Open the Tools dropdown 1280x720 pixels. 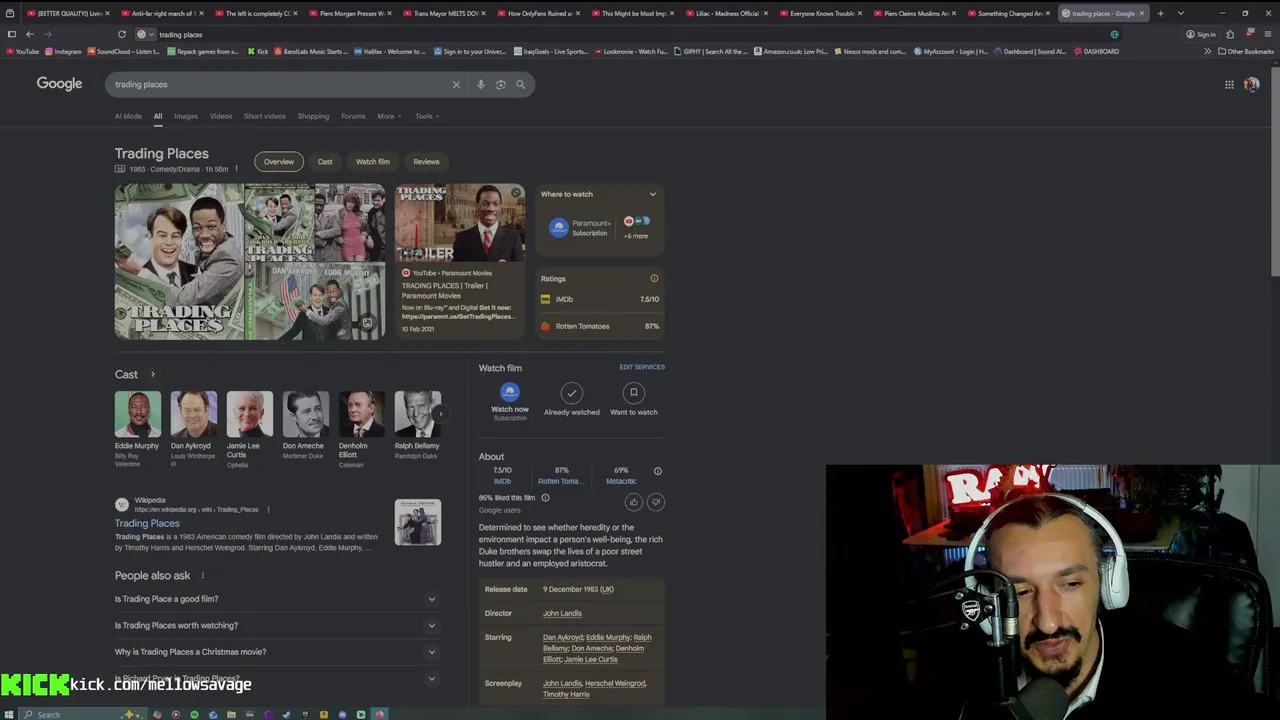click(x=426, y=116)
